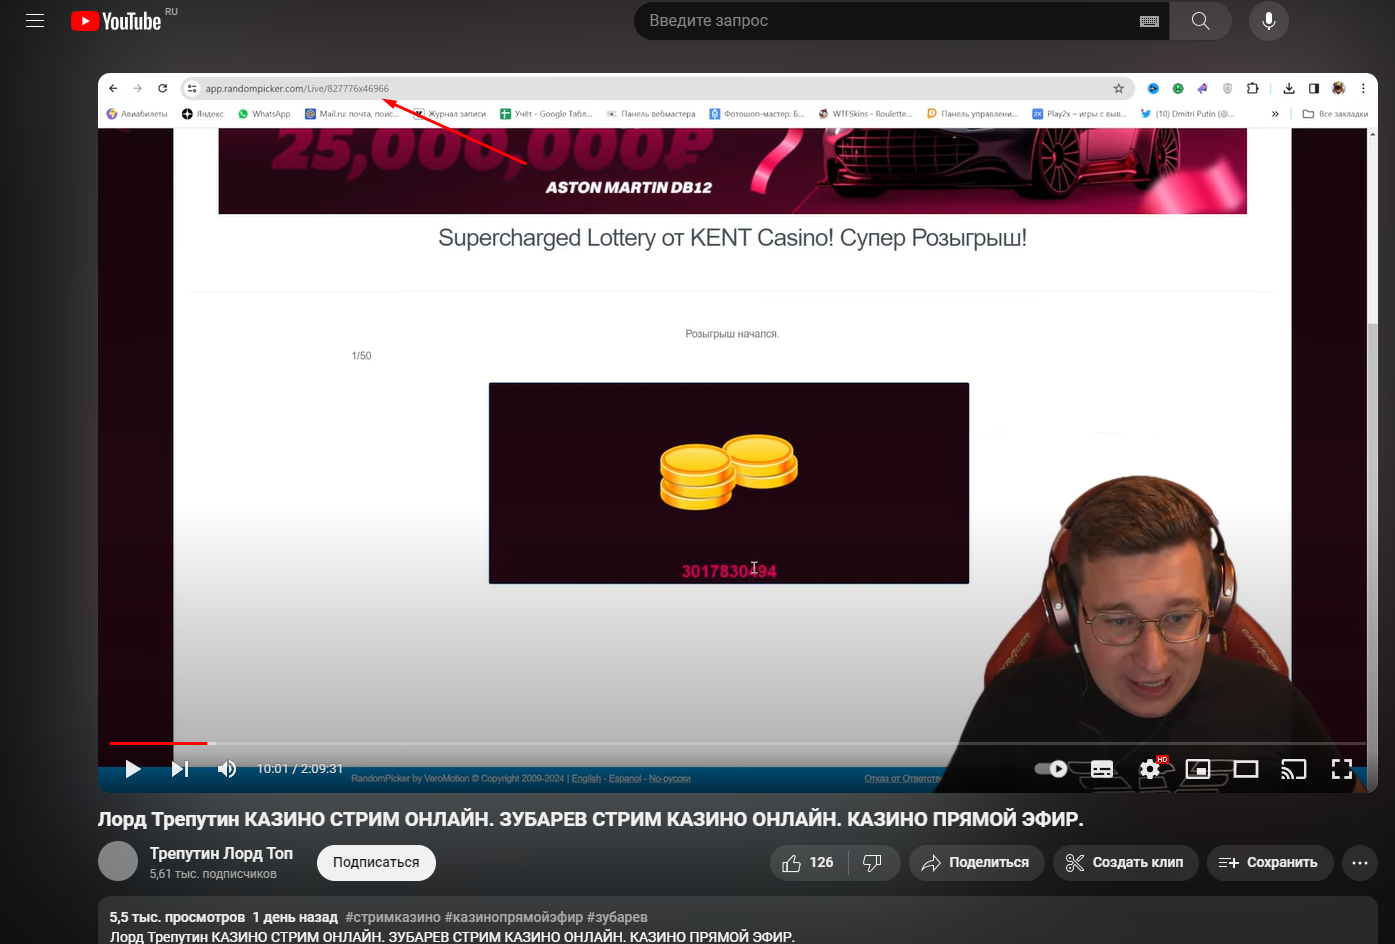Click the "1 день назад" upload date

click(x=295, y=917)
